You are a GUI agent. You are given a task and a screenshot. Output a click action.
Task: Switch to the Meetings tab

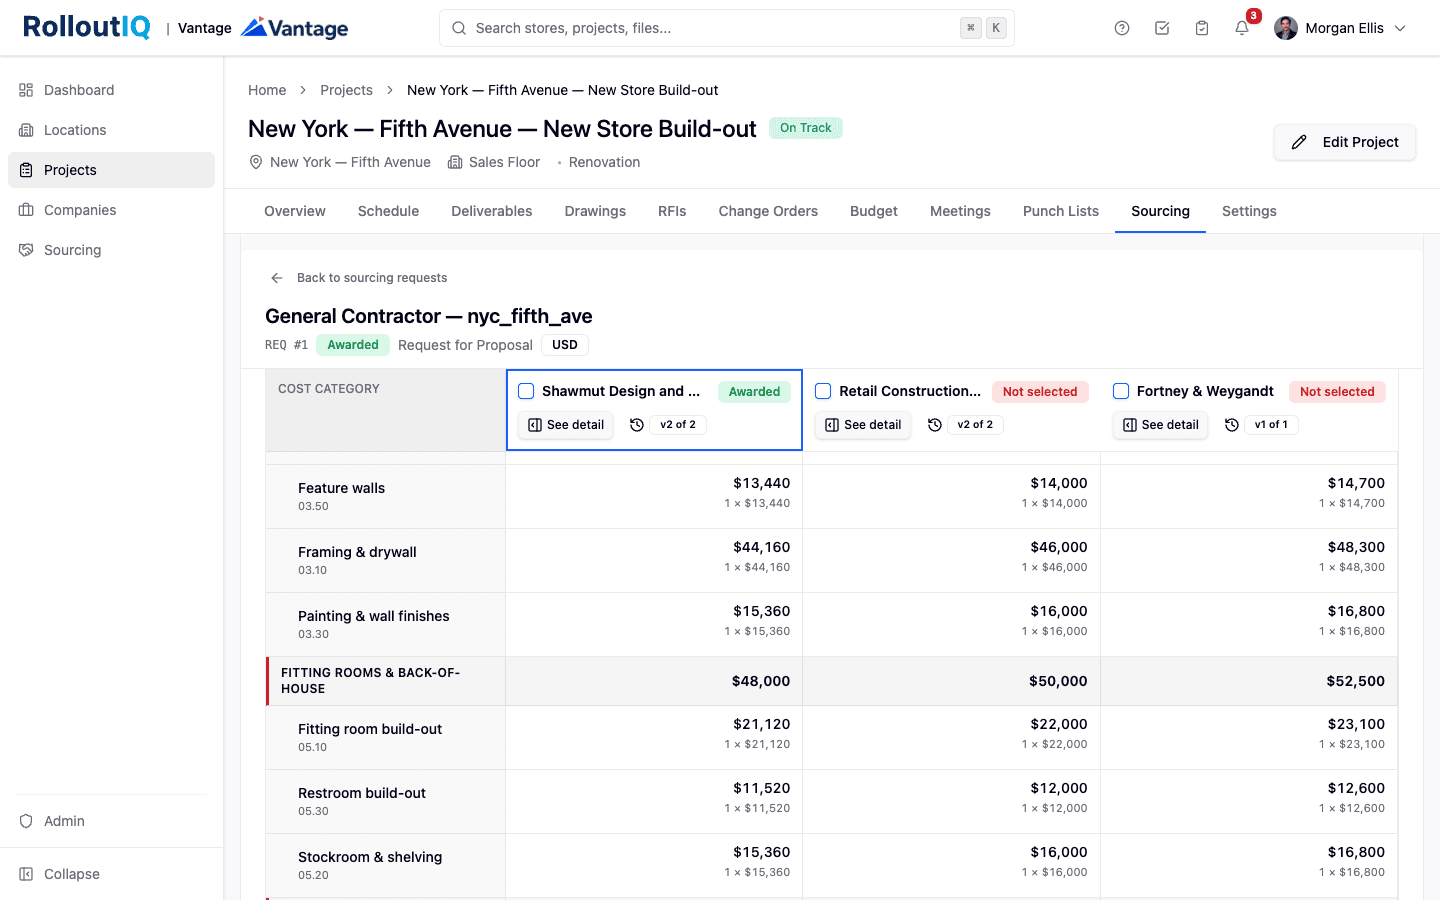[960, 211]
